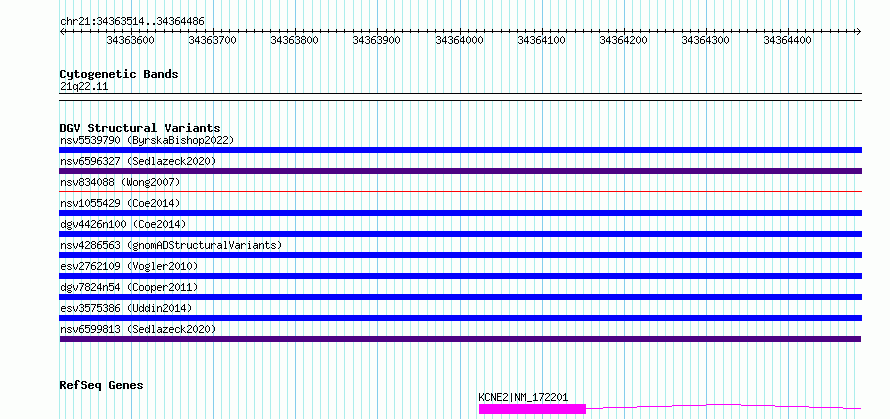Click ruler position 34364200
Viewport: 890px width, 419px height.
coord(624,40)
